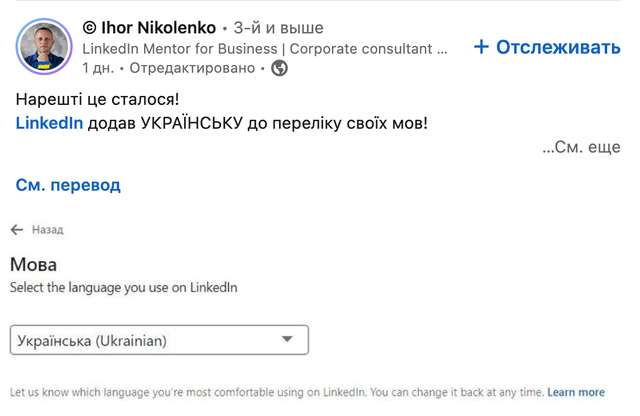Viewport: 640px width, 416px height.
Task: Open the Ihor Nikolenko author name link
Action: [159, 27]
